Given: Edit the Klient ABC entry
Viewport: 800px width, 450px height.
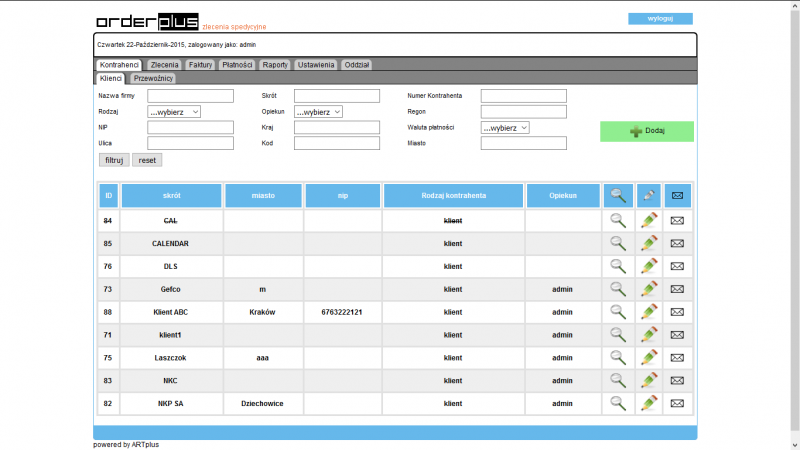Looking at the screenshot, I should pyautogui.click(x=649, y=312).
